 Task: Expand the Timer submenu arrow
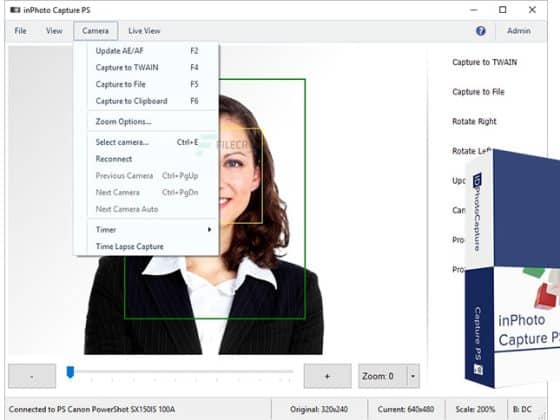pos(210,230)
